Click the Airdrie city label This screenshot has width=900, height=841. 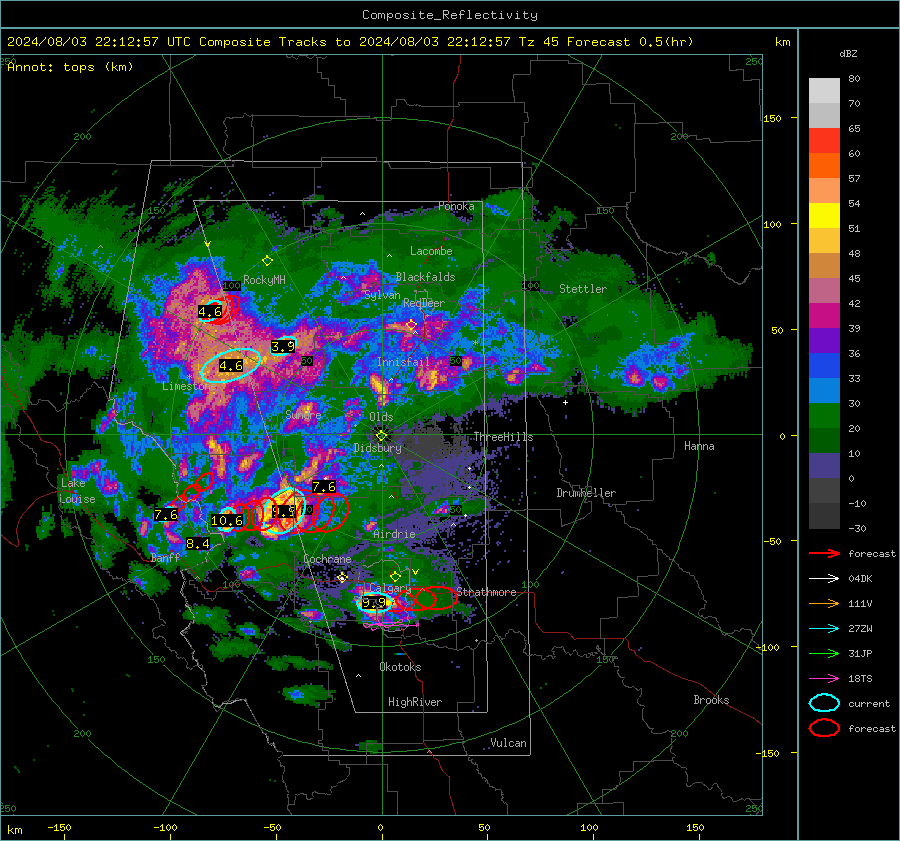pyautogui.click(x=394, y=534)
